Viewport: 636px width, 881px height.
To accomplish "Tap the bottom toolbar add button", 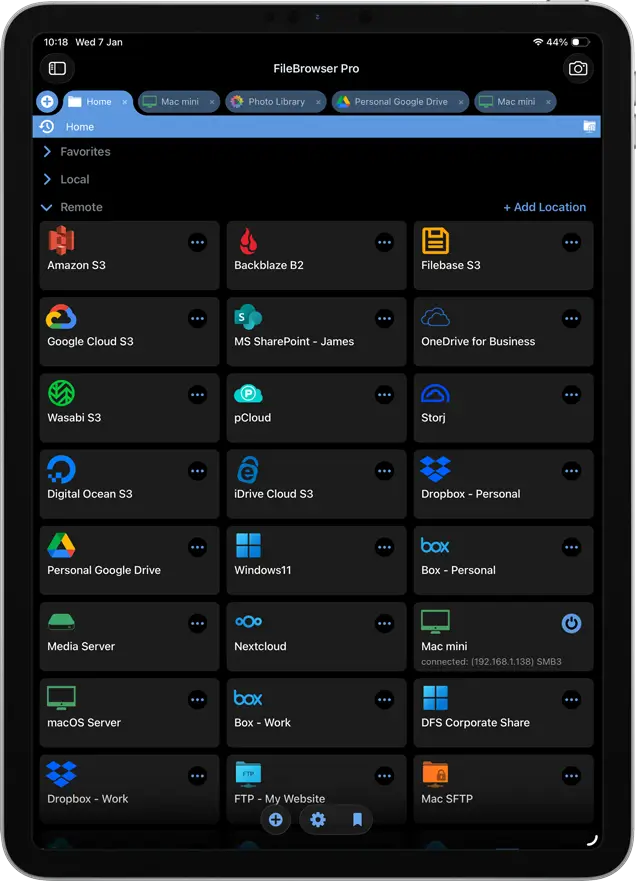I will 275,820.
